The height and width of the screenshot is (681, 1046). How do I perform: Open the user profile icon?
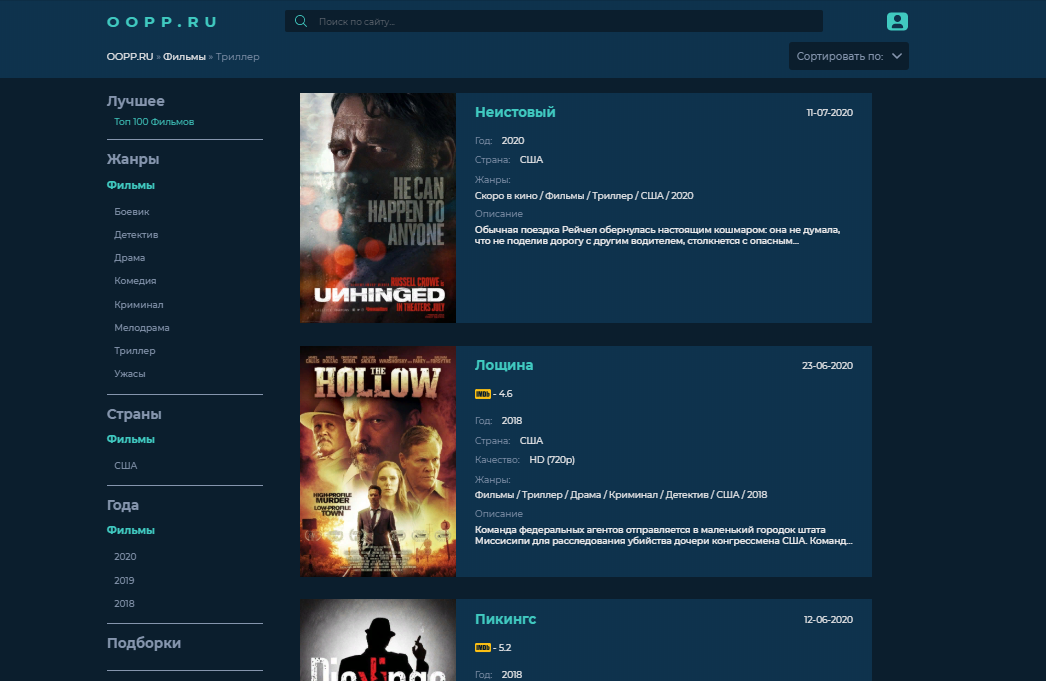(x=897, y=21)
